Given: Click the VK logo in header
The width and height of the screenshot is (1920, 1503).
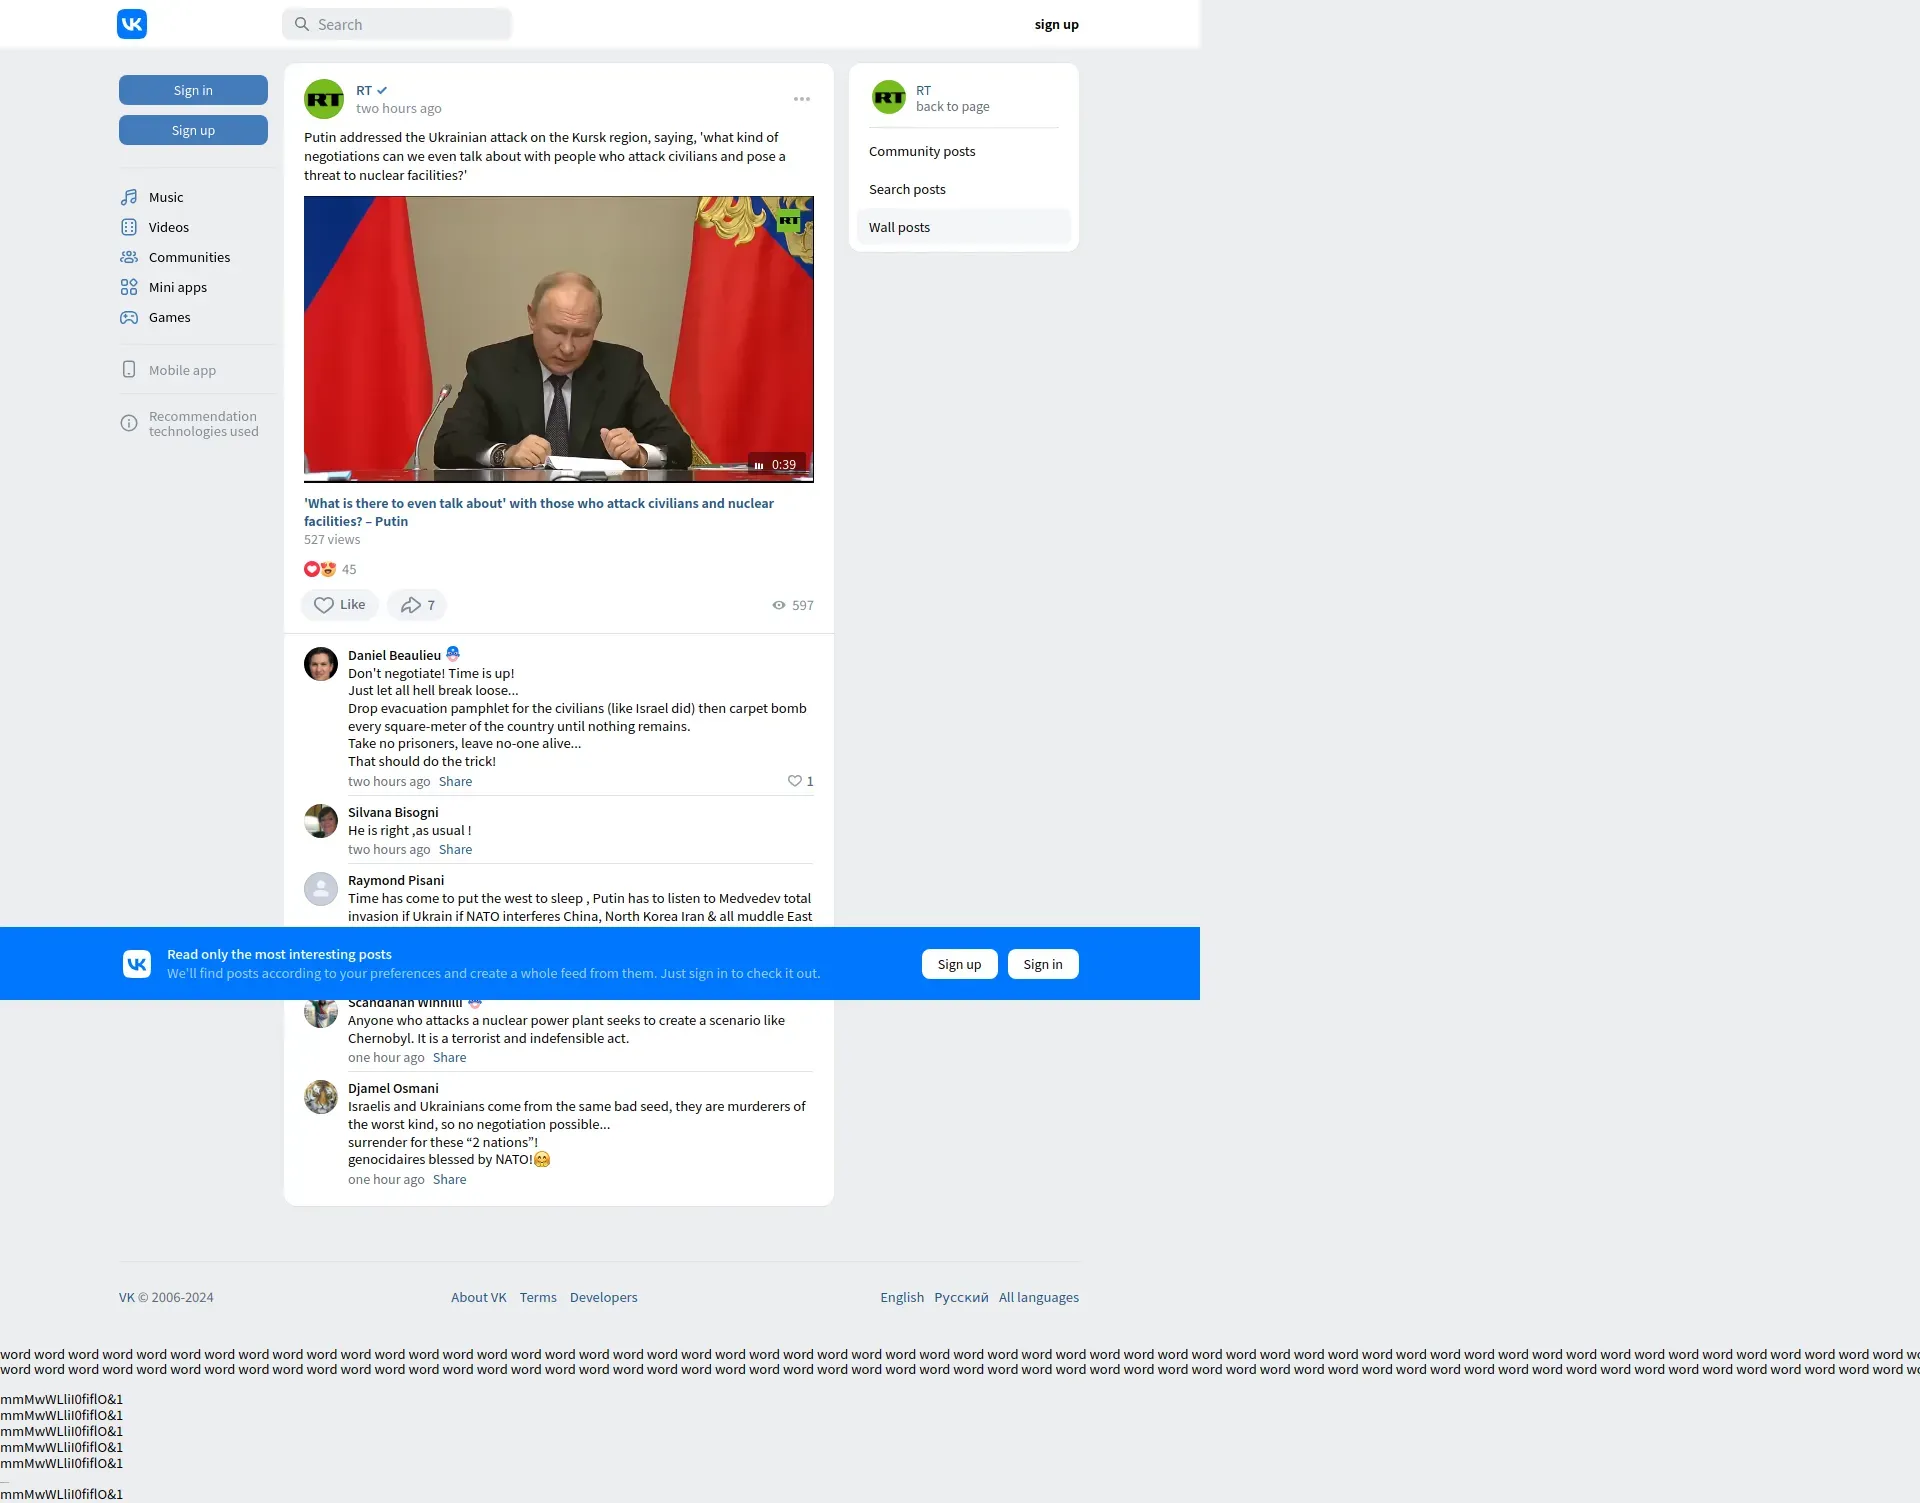Looking at the screenshot, I should (x=132, y=24).
